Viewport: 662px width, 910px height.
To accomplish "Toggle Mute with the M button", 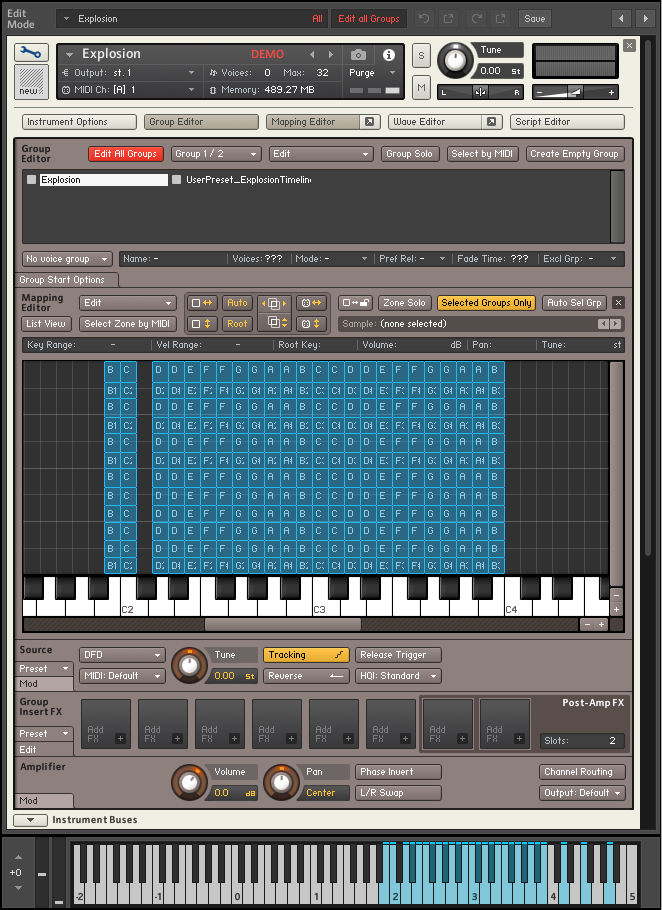I will click(421, 88).
